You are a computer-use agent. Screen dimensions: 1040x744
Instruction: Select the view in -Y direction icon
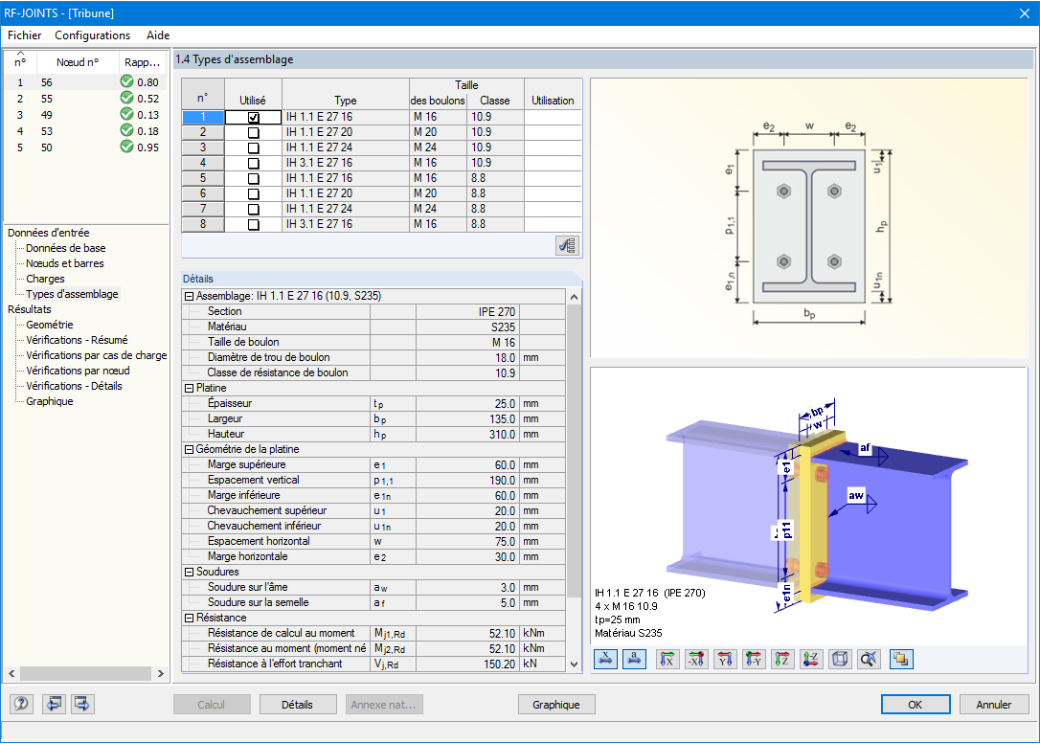tap(754, 659)
